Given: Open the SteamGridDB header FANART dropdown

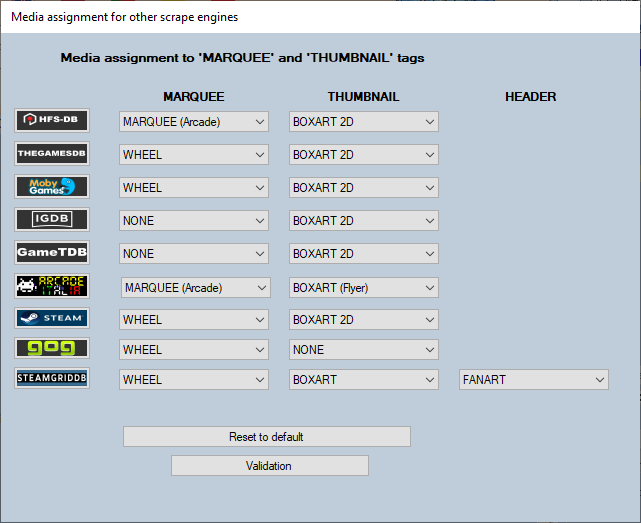Looking at the screenshot, I should (x=533, y=380).
